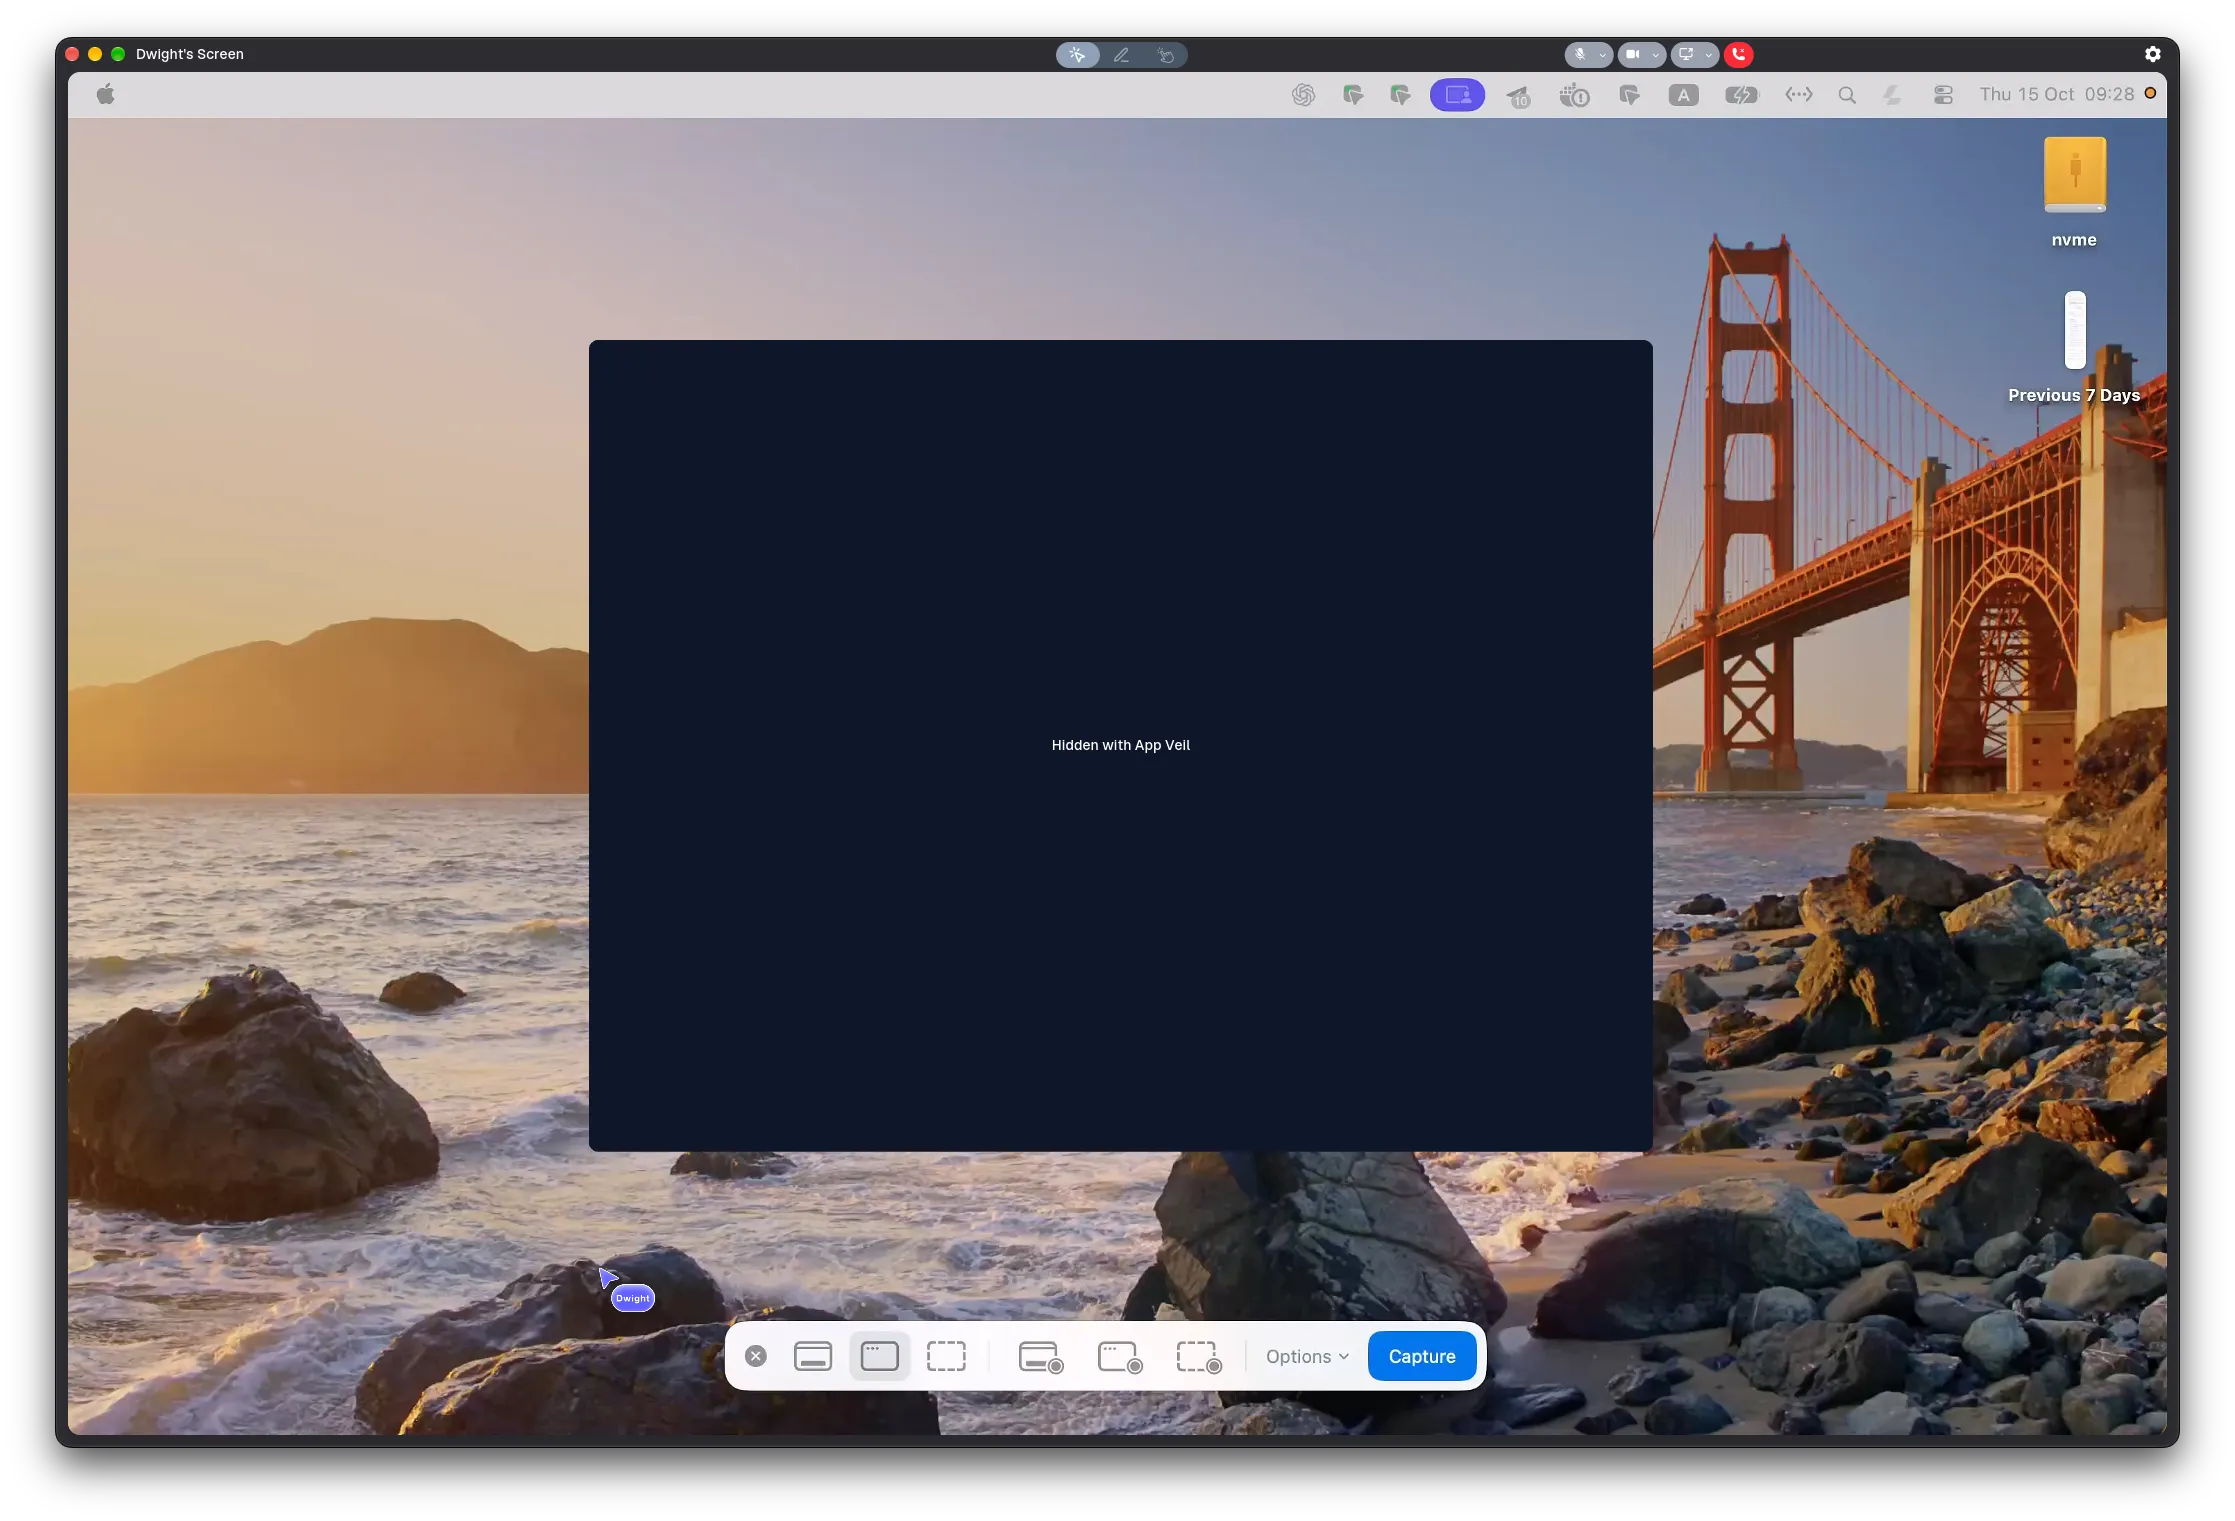The height and width of the screenshot is (1521, 2235).
Task: Click the first cursor-with-green-dot menu bar icon
Action: tap(1352, 95)
